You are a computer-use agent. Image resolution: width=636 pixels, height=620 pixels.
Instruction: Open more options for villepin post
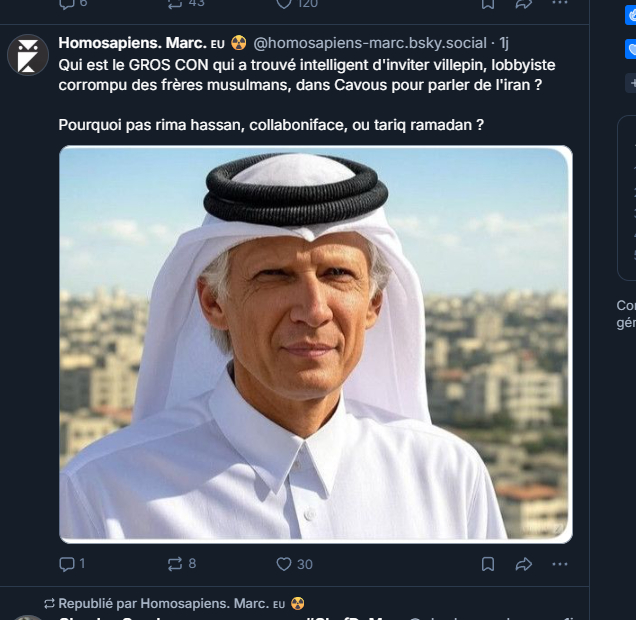[560, 564]
